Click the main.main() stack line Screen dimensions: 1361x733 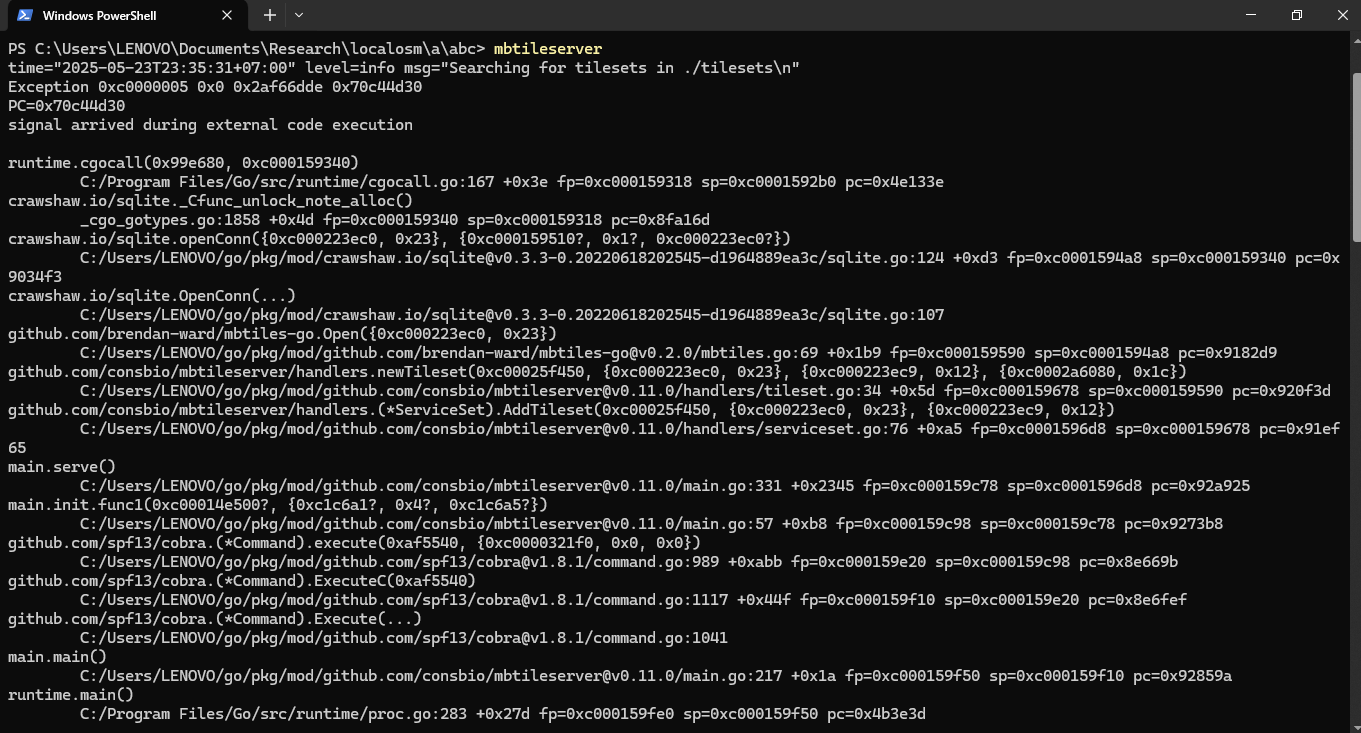tap(57, 656)
